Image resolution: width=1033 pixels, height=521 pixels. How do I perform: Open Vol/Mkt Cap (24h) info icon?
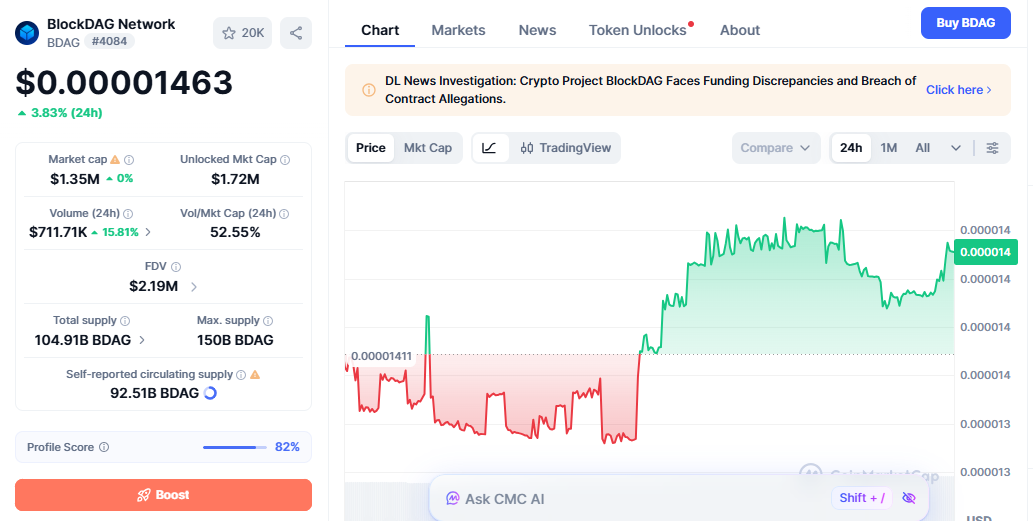[x=284, y=213]
